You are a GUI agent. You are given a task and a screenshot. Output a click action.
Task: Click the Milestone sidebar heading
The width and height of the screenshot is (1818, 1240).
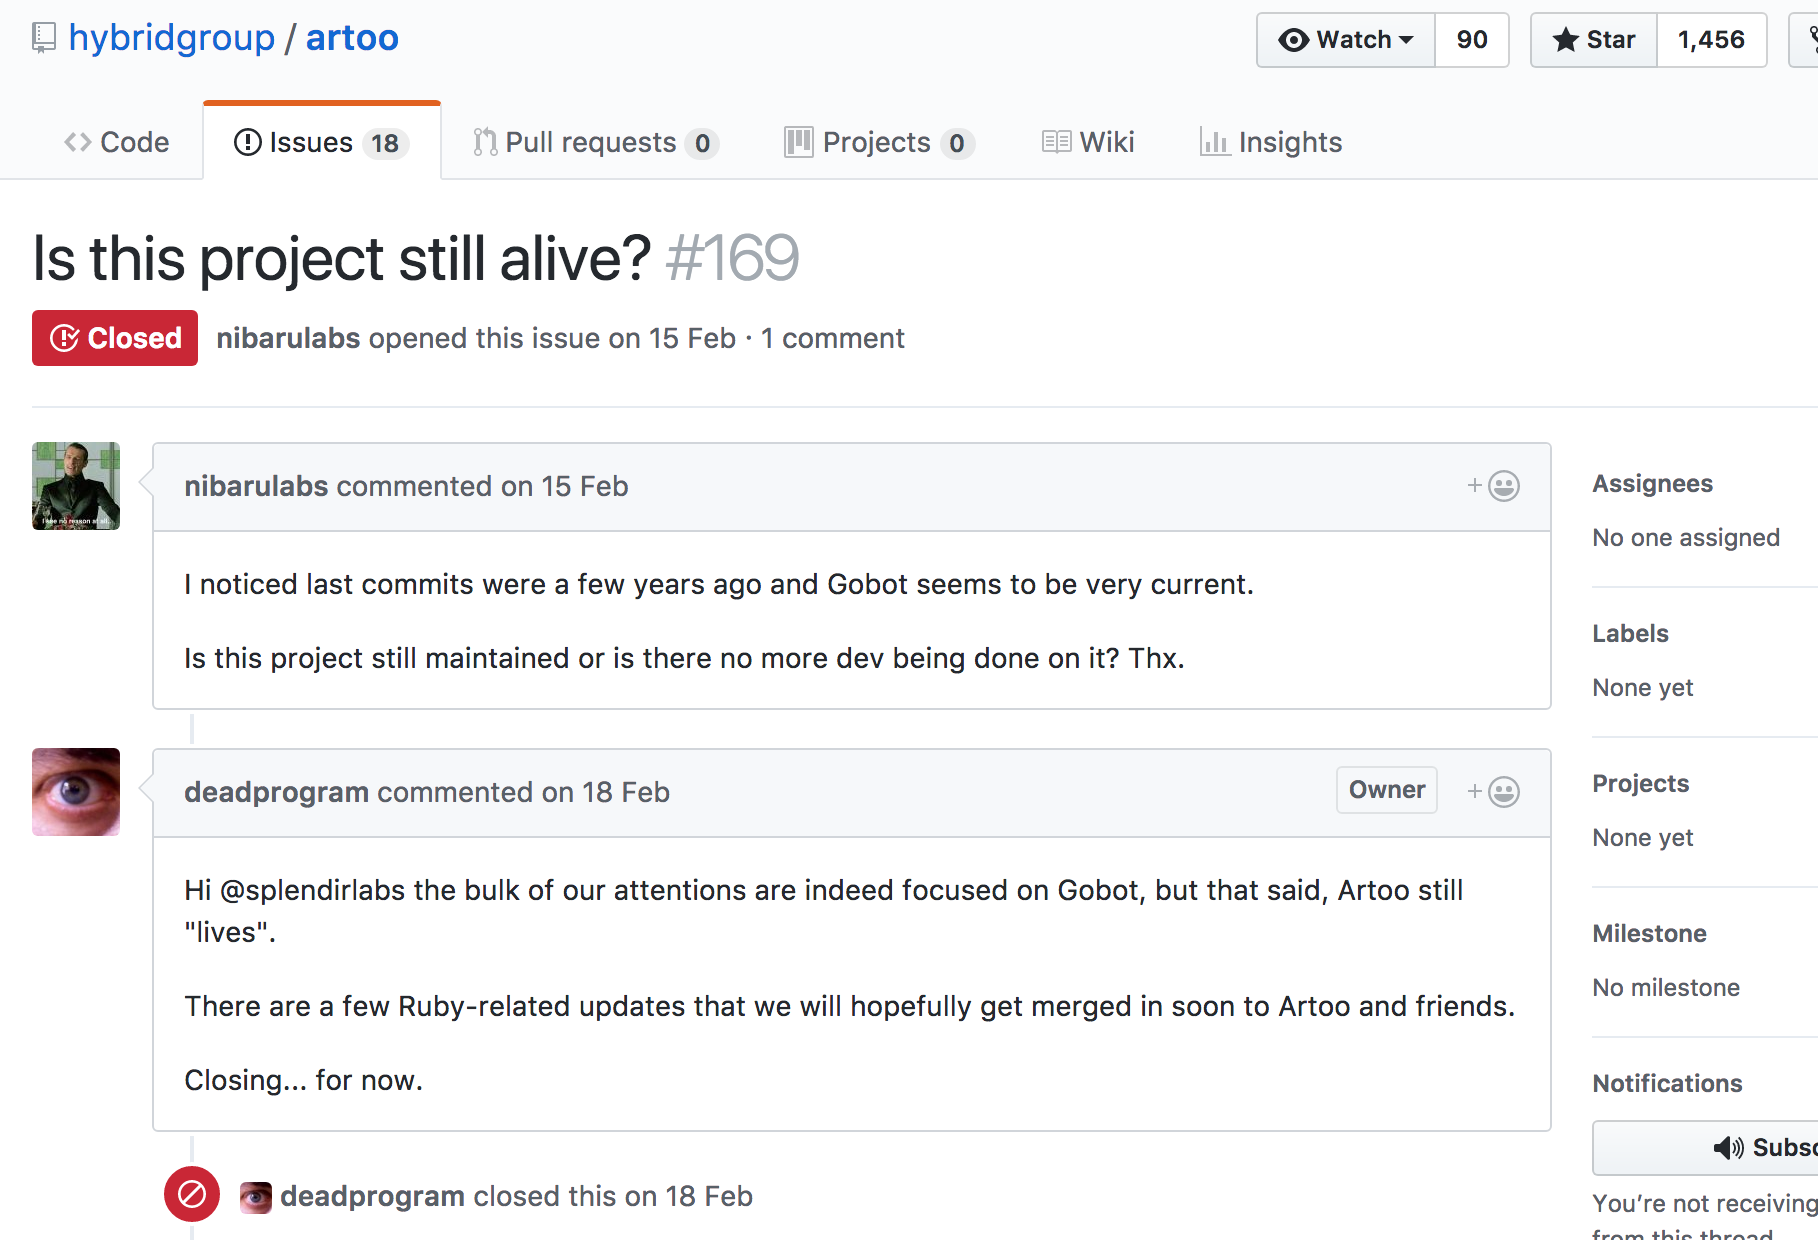point(1649,934)
